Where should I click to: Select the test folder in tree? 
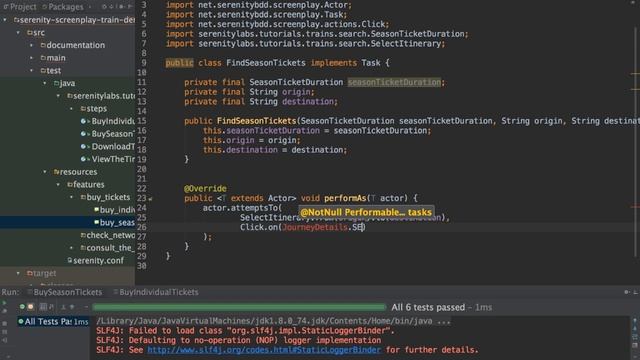tap(51, 70)
